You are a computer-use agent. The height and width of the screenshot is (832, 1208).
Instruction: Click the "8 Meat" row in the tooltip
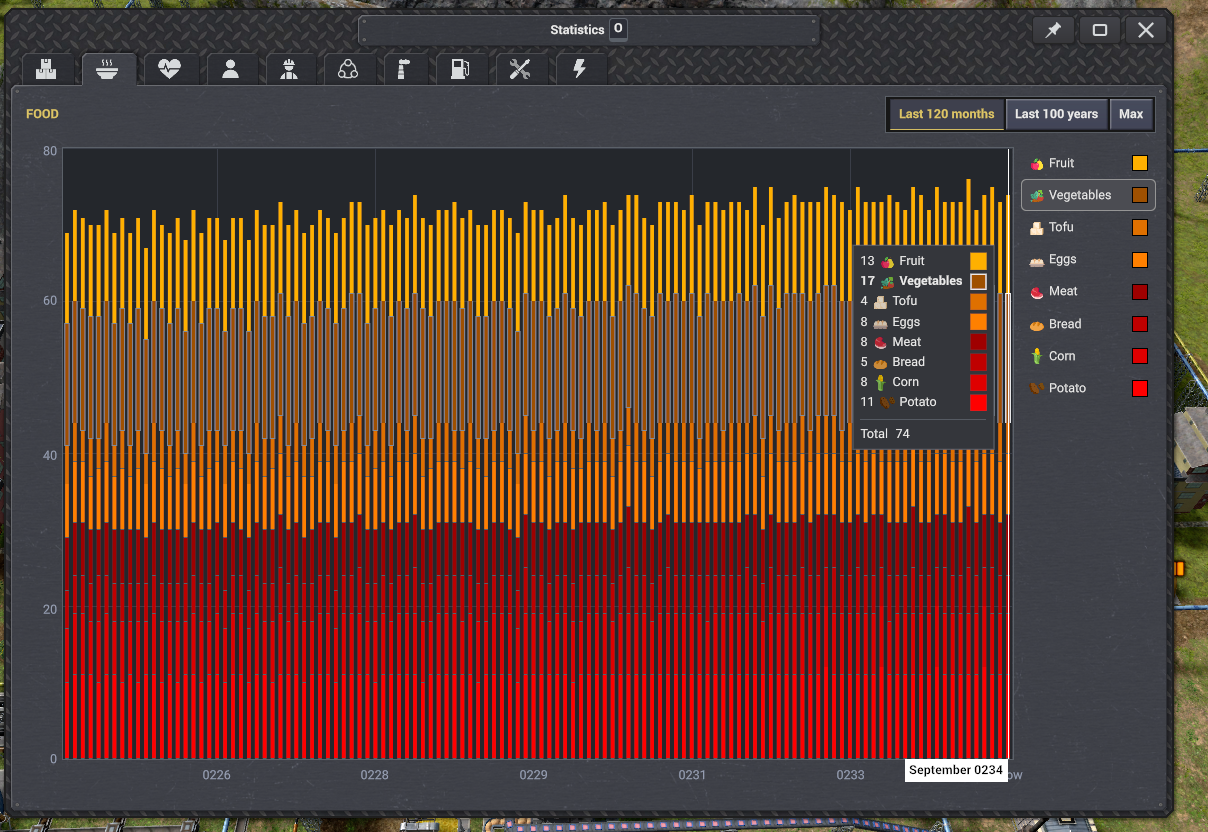pyautogui.click(x=923, y=342)
